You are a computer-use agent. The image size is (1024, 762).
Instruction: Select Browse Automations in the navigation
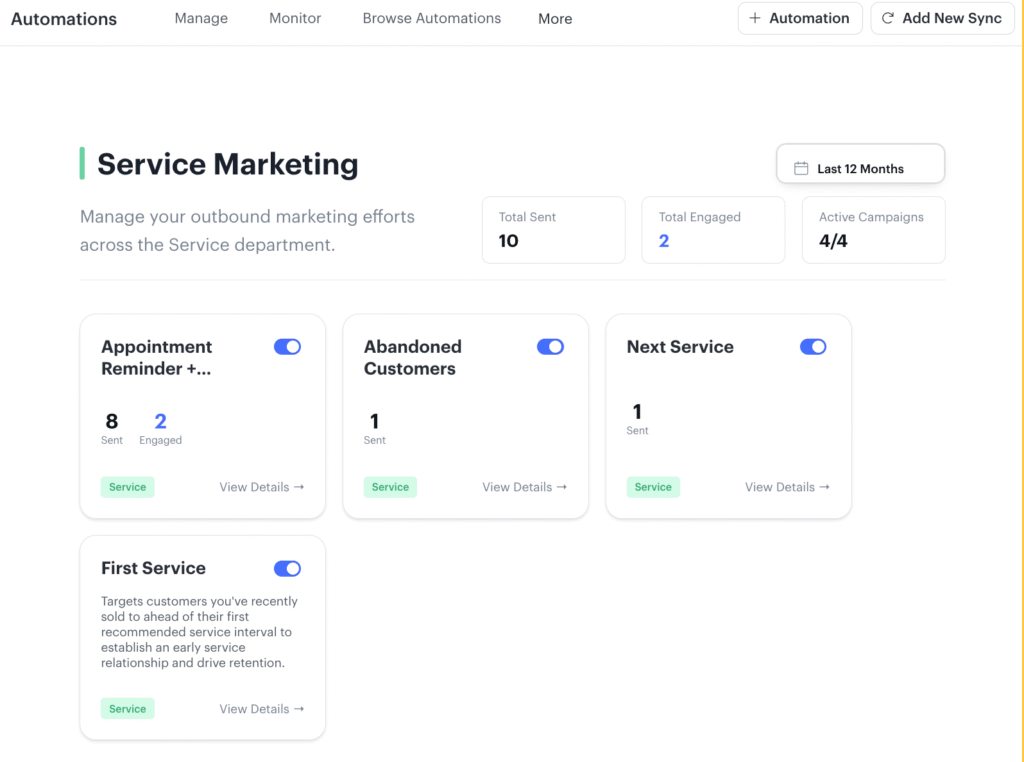tap(432, 18)
